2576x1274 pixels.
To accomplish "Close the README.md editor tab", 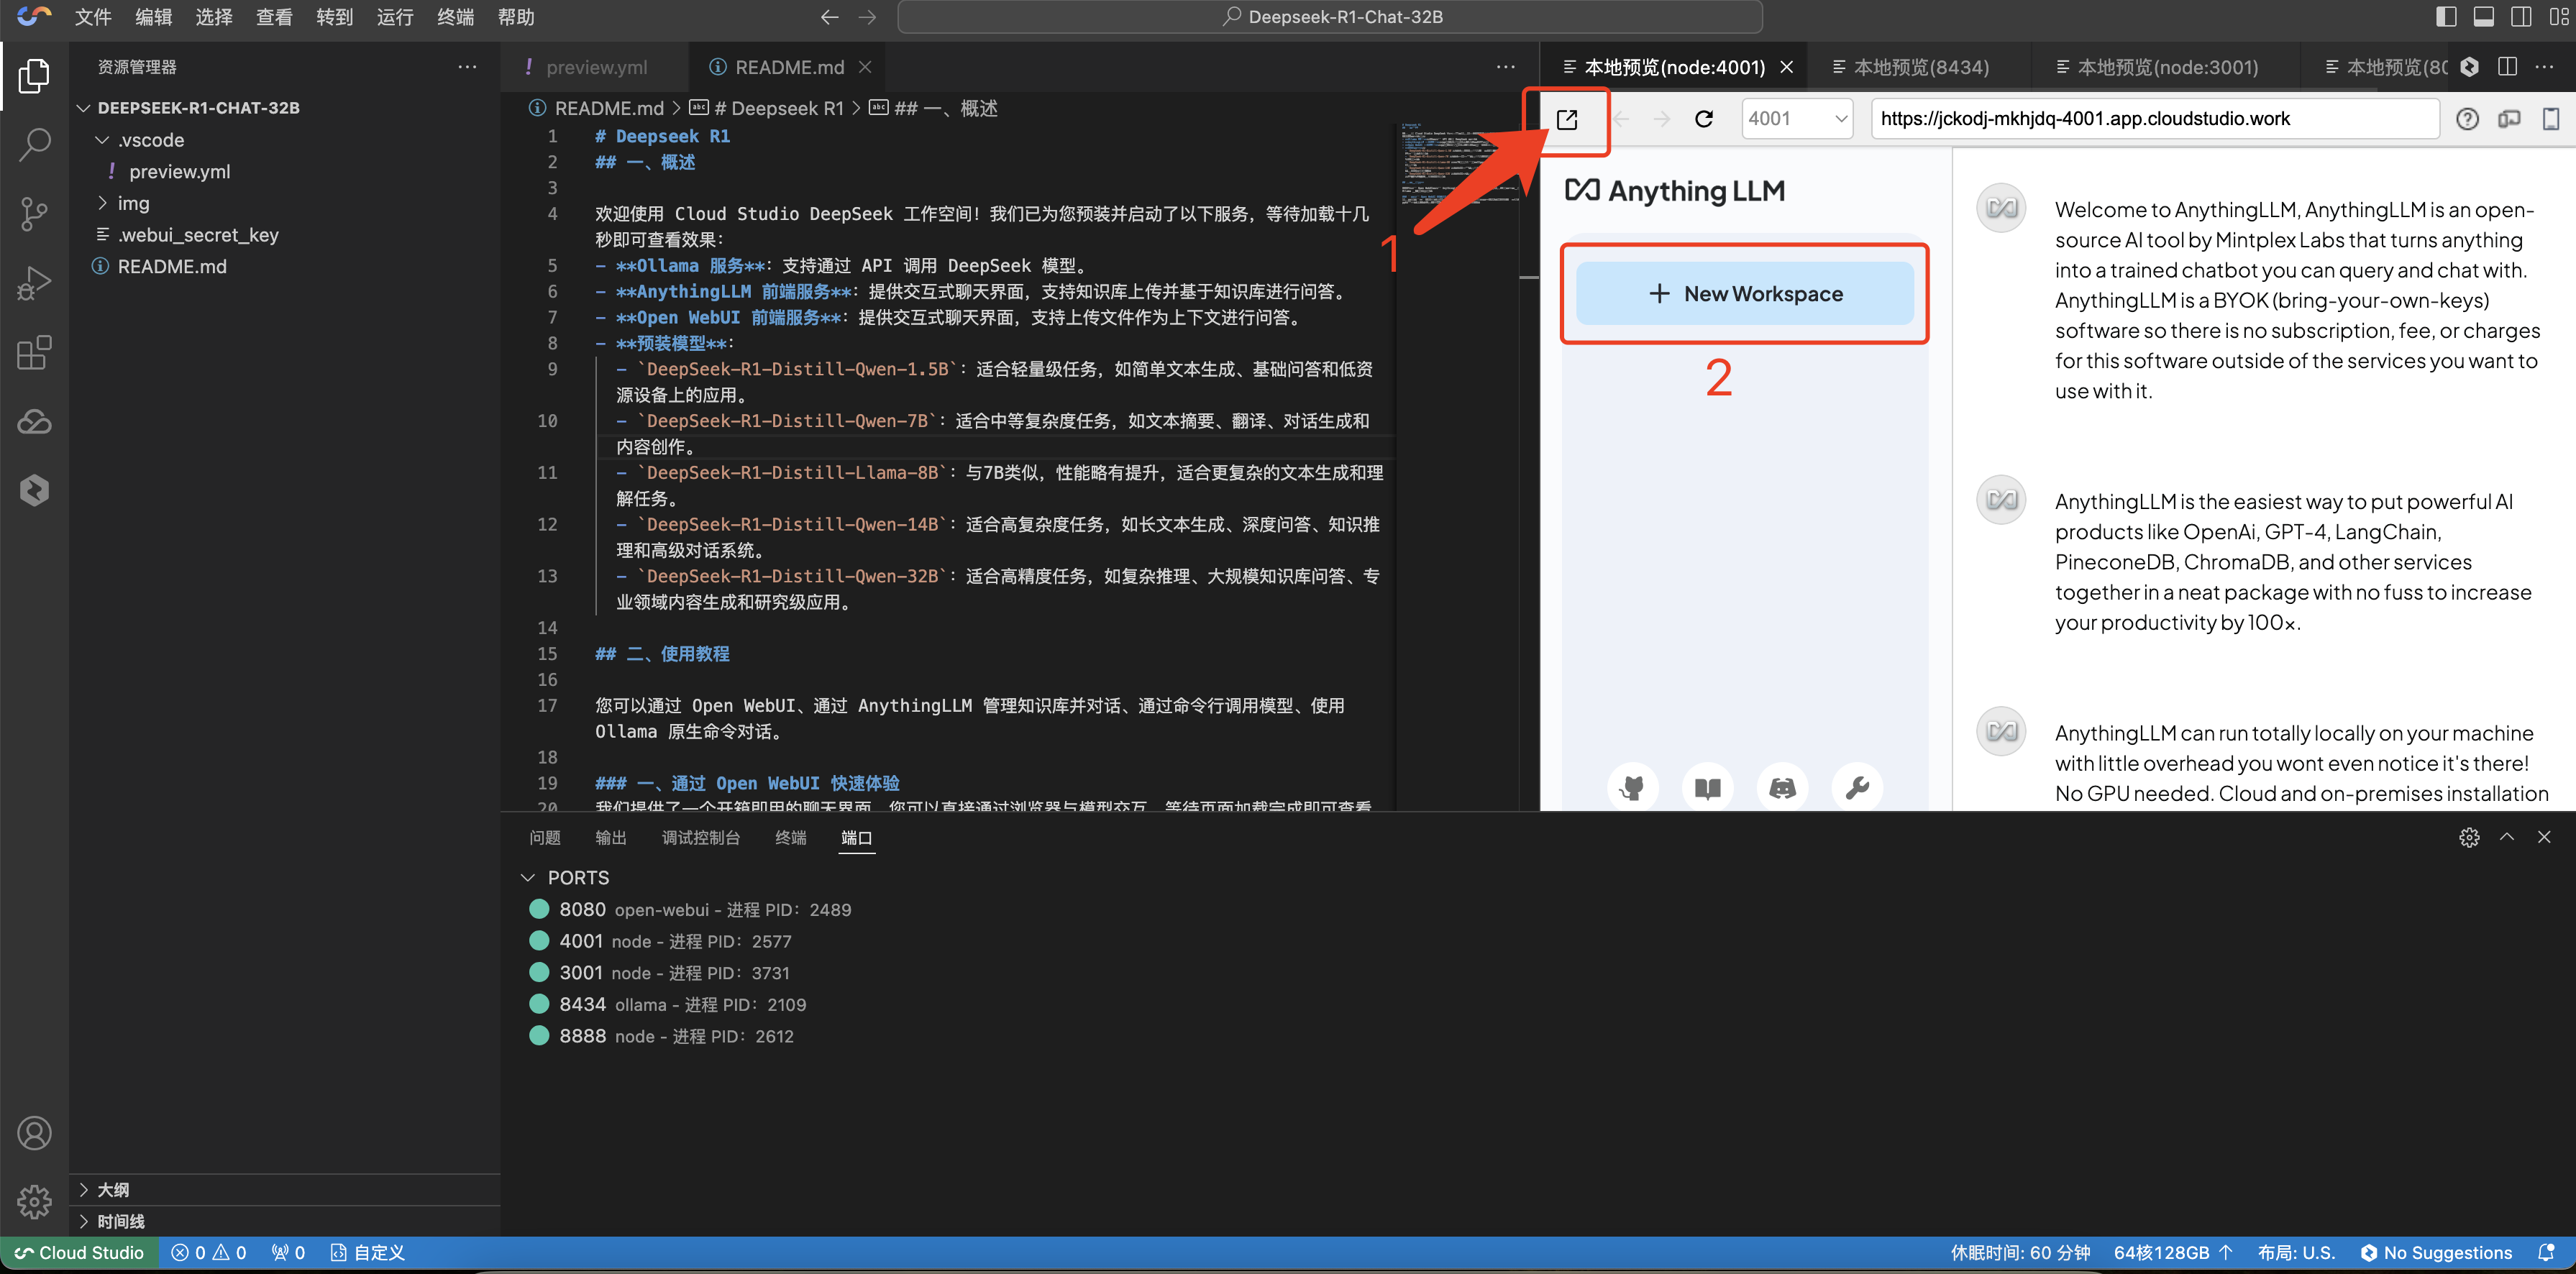I will [x=865, y=67].
